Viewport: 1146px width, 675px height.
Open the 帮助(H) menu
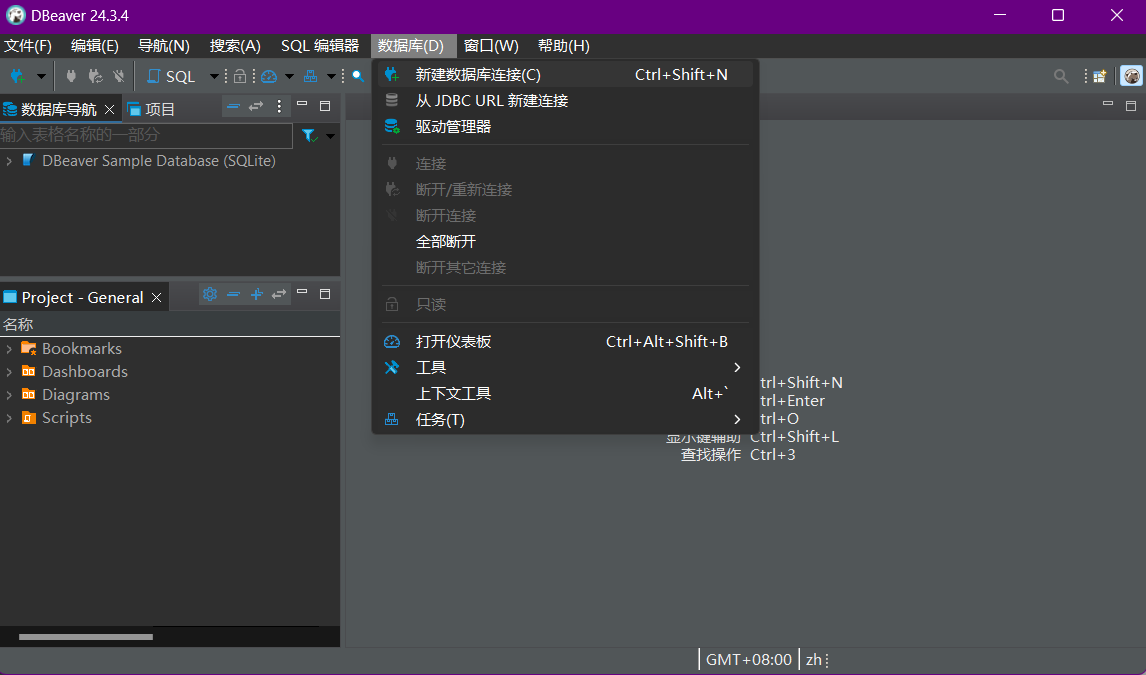[x=563, y=46]
